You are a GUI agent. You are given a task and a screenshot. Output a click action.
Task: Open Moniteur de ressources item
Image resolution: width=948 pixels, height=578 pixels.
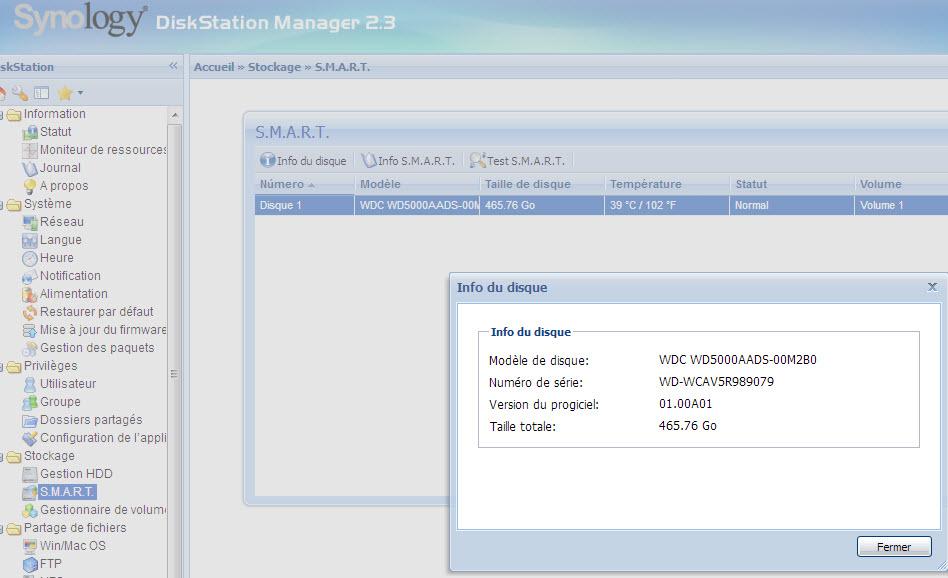[x=103, y=150]
